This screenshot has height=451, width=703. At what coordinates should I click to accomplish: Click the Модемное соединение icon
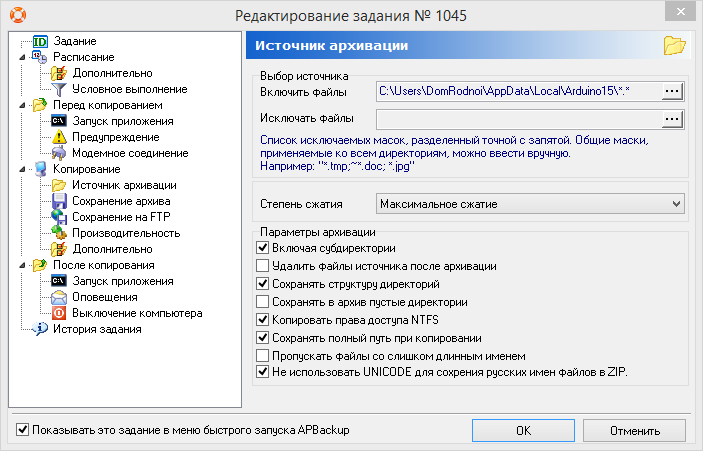58,153
